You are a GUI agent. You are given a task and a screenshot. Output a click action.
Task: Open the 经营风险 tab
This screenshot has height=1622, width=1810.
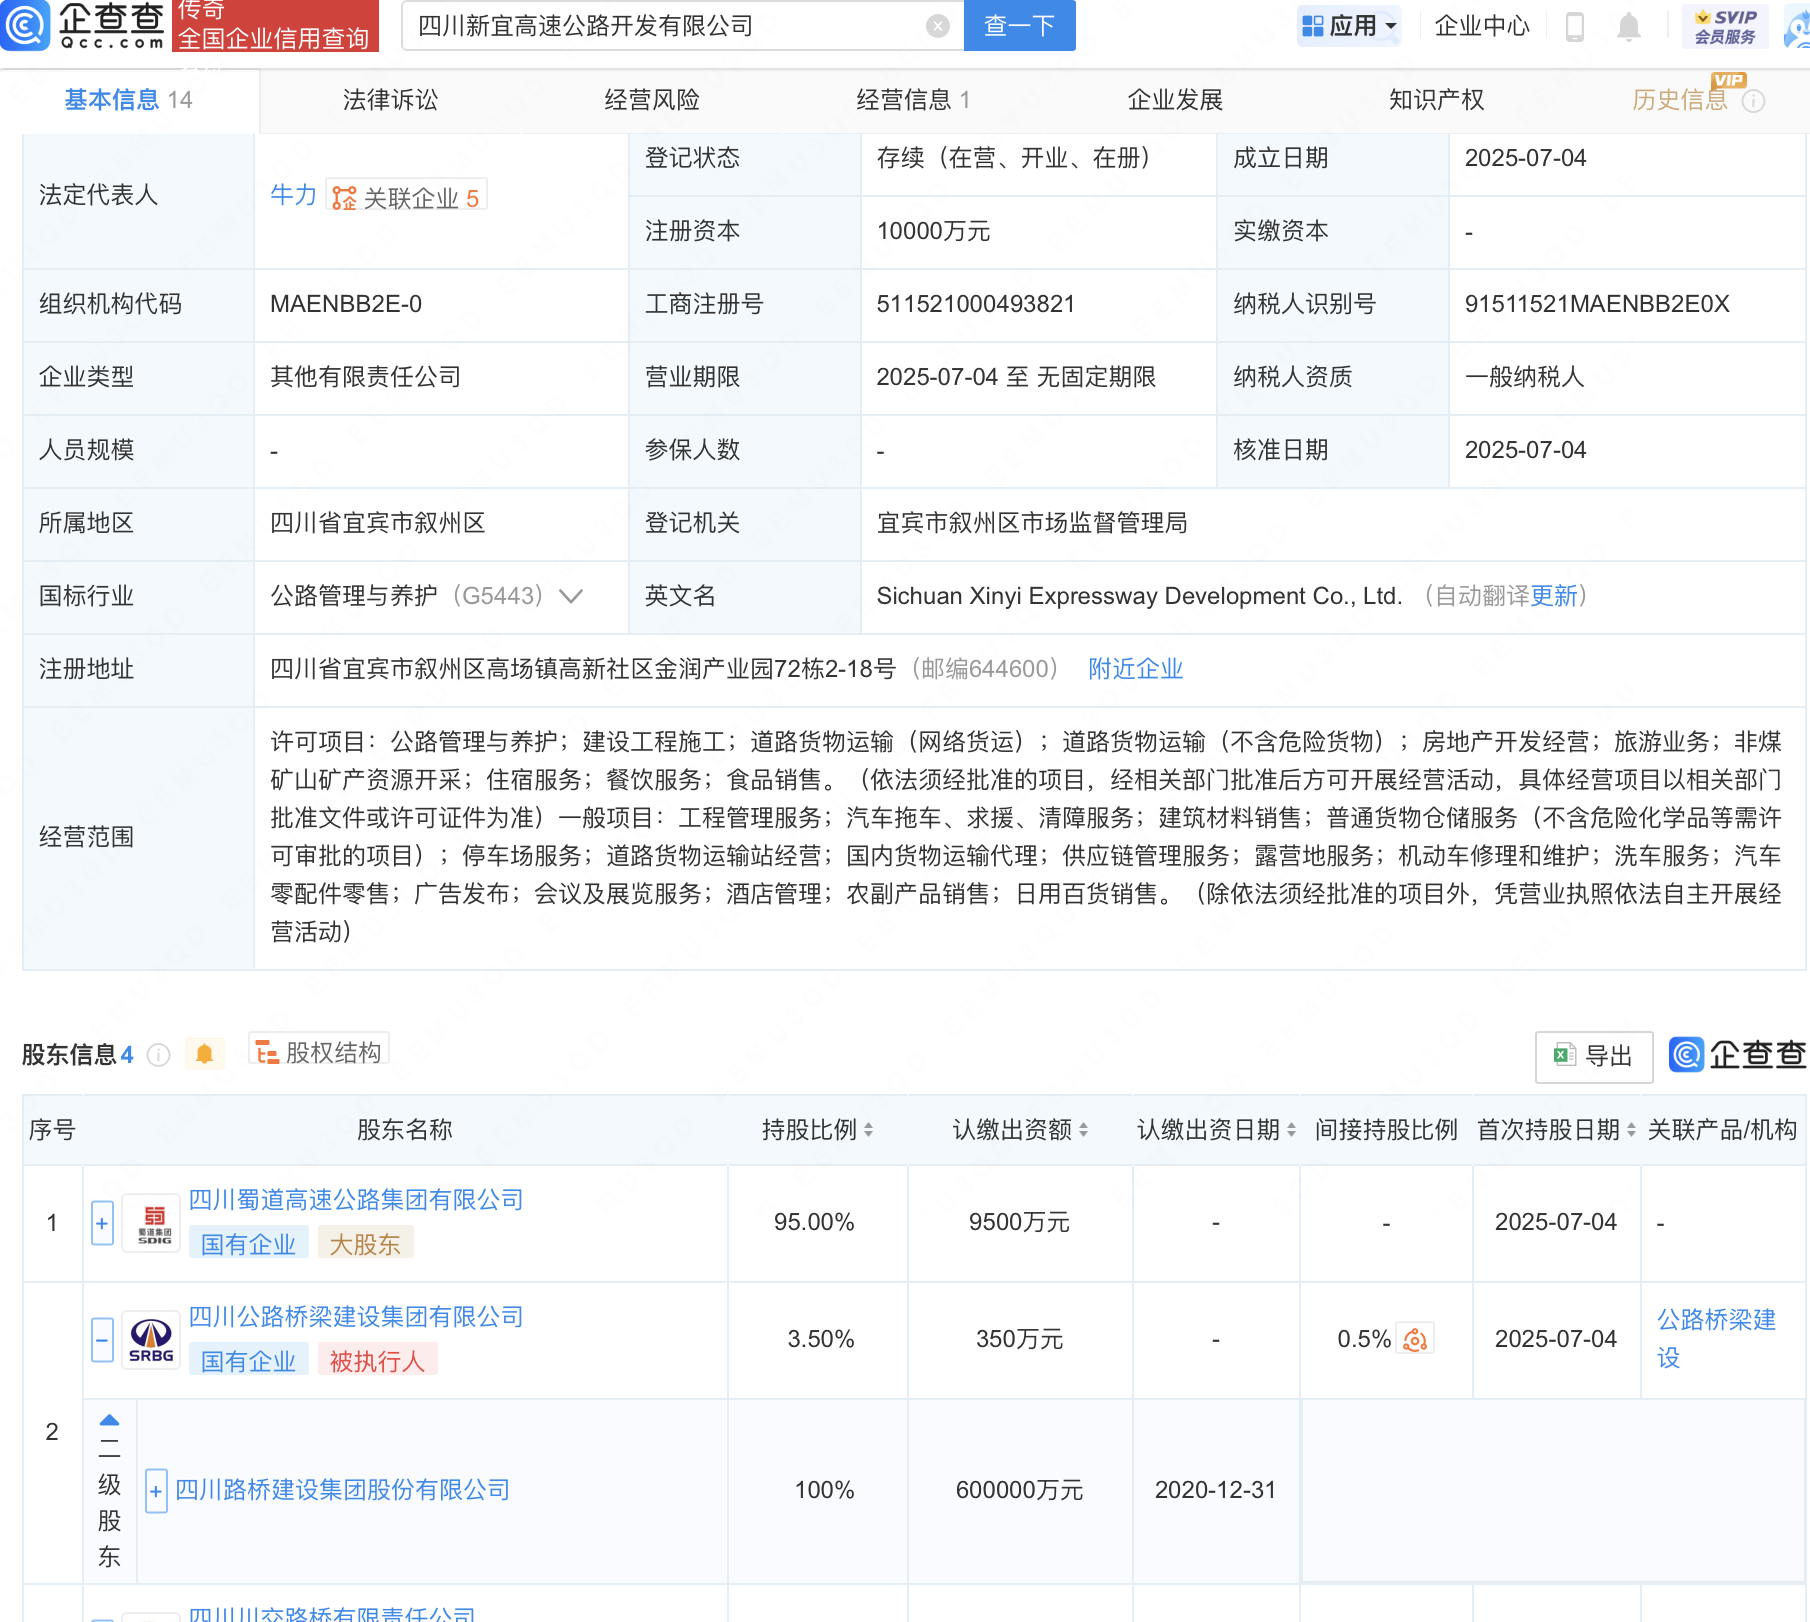pyautogui.click(x=650, y=99)
